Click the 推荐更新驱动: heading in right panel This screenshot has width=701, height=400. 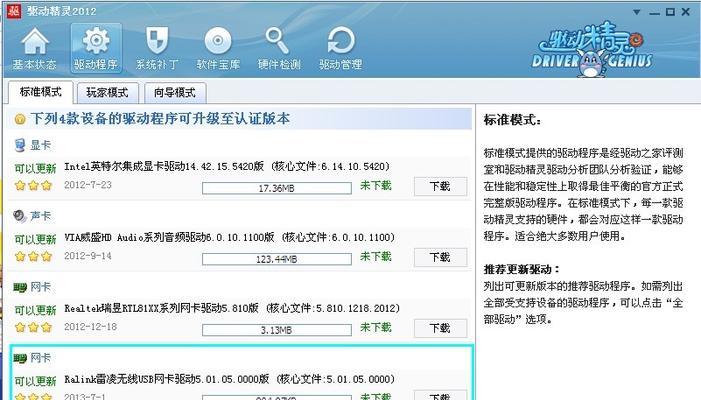pyautogui.click(x=522, y=269)
